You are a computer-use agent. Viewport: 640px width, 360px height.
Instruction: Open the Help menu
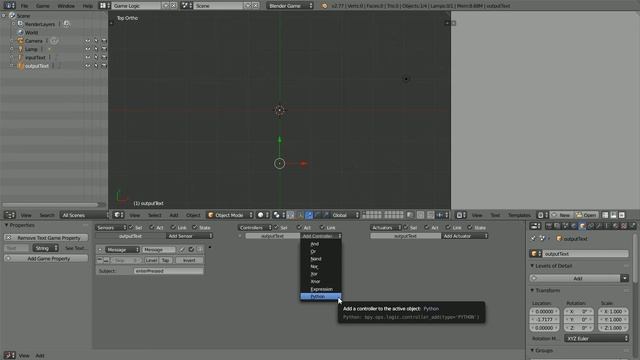click(87, 6)
